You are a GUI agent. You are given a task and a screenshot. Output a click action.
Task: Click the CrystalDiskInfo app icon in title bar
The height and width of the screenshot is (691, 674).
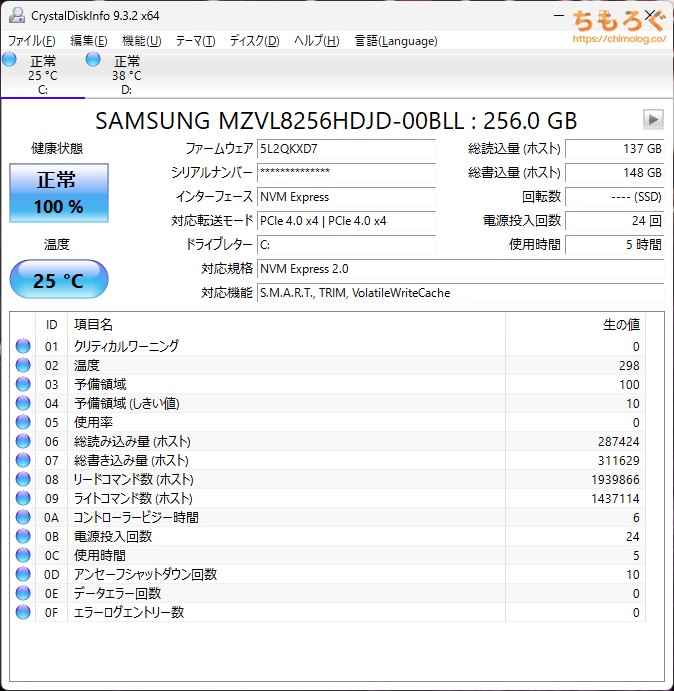17,16
